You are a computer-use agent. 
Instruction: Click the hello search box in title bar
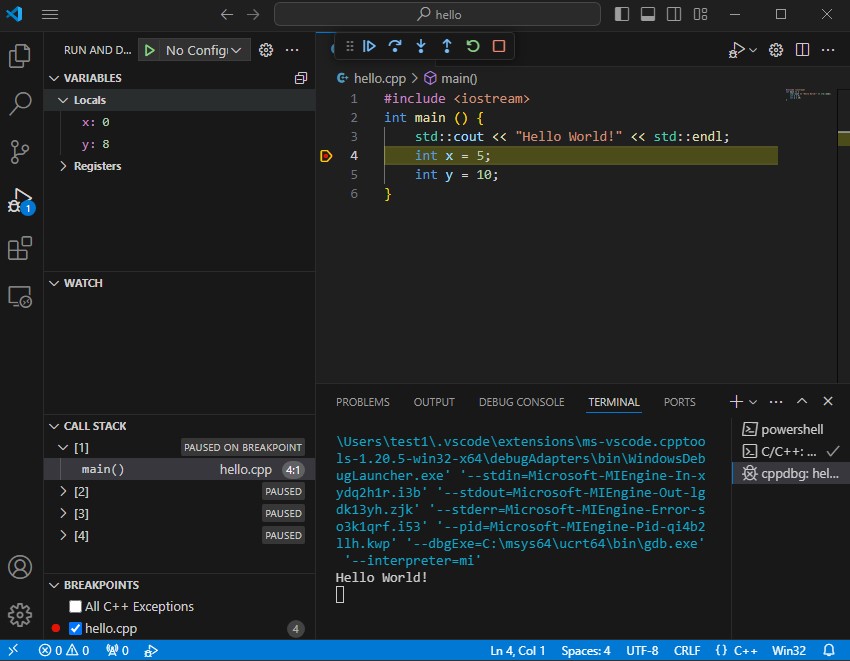click(x=438, y=15)
